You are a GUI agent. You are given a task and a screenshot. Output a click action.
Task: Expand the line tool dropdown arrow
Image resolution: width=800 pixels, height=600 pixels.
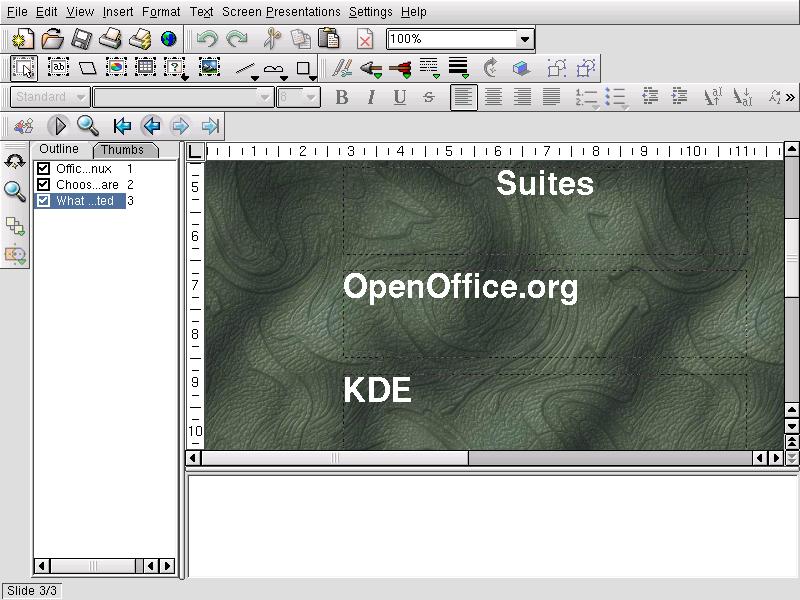tap(254, 76)
